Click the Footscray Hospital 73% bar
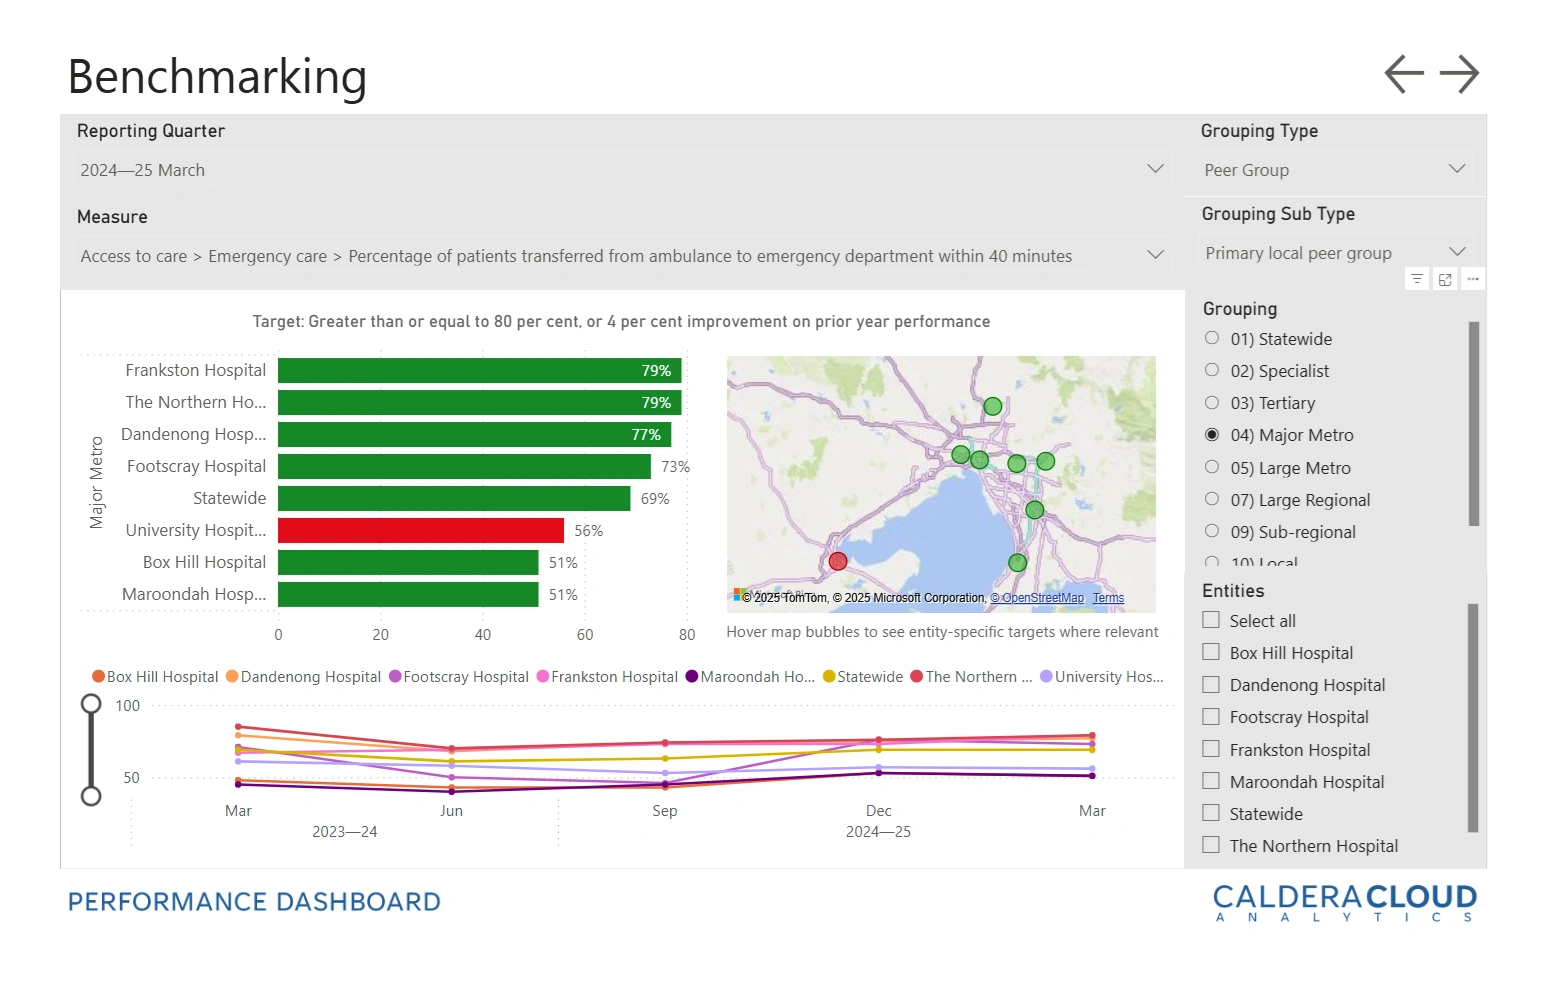Image resolution: width=1551 pixels, height=984 pixels. (x=465, y=466)
